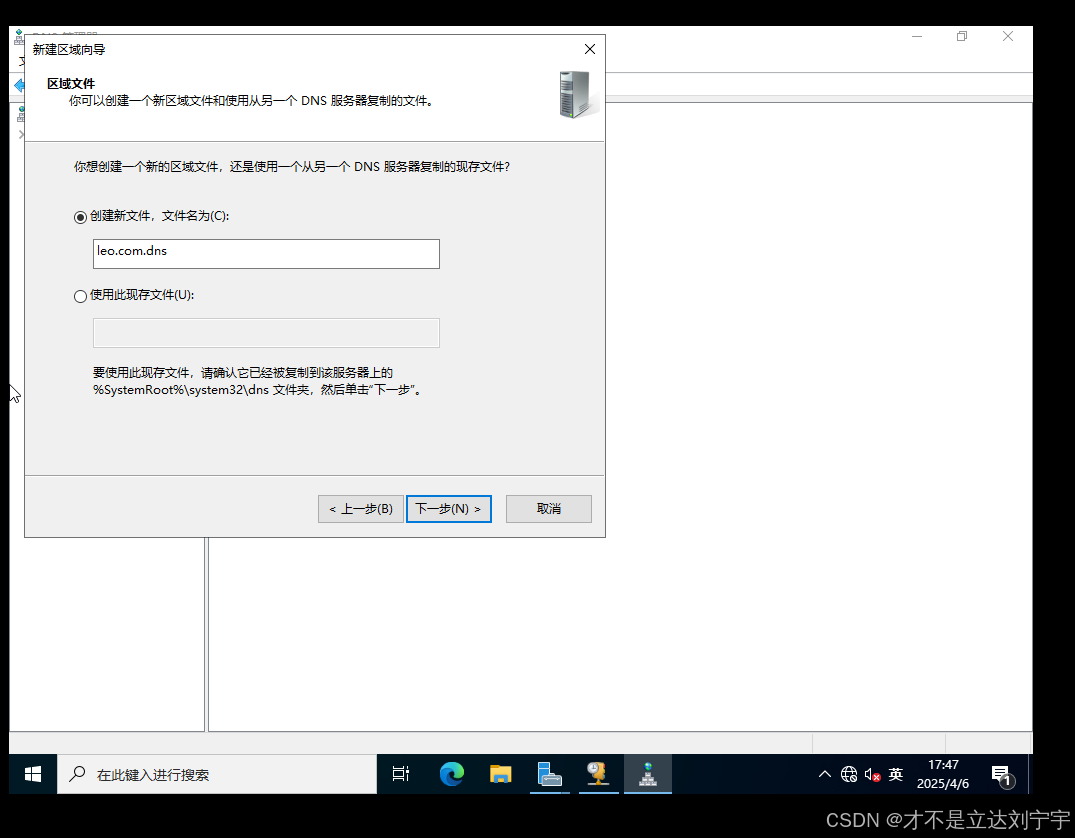This screenshot has height=838, width=1075.
Task: Click the back navigation arrow in DNS Manager
Action: (19, 86)
